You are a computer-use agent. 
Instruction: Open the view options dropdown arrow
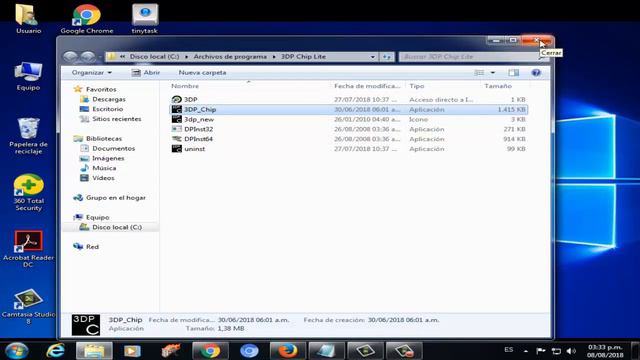click(493, 73)
